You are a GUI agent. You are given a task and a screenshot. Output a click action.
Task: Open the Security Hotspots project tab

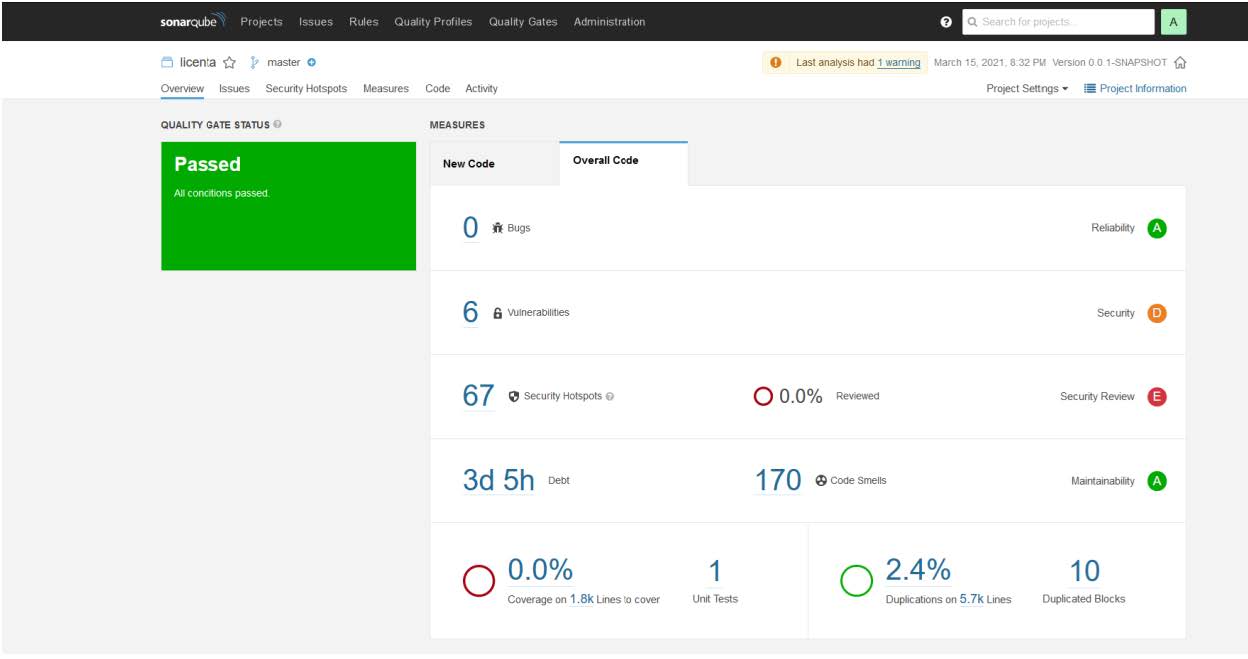pos(306,89)
